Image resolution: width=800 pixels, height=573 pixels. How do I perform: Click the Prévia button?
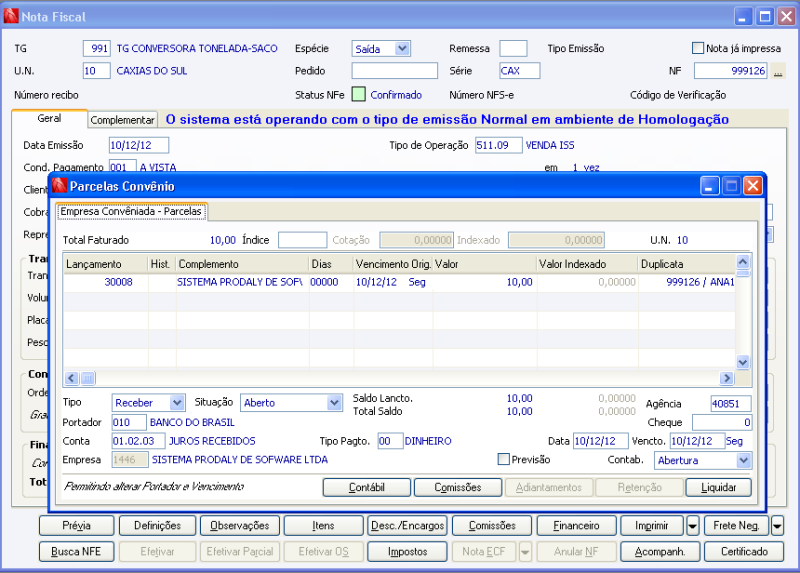(77, 525)
